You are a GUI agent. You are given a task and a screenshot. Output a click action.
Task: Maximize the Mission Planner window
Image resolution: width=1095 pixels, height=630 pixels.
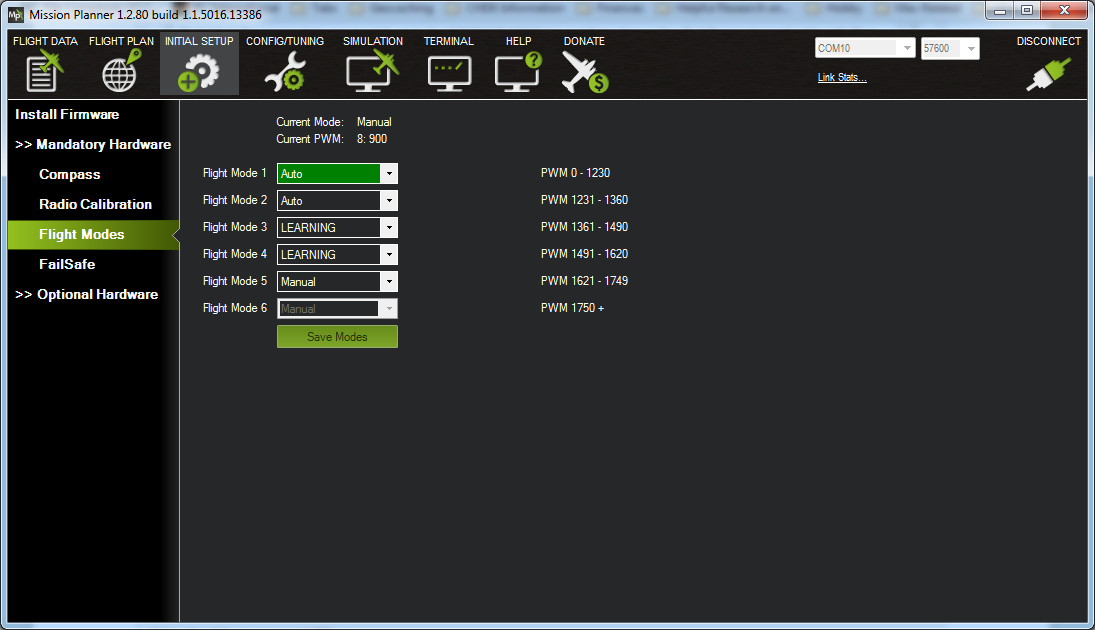pyautogui.click(x=1027, y=10)
